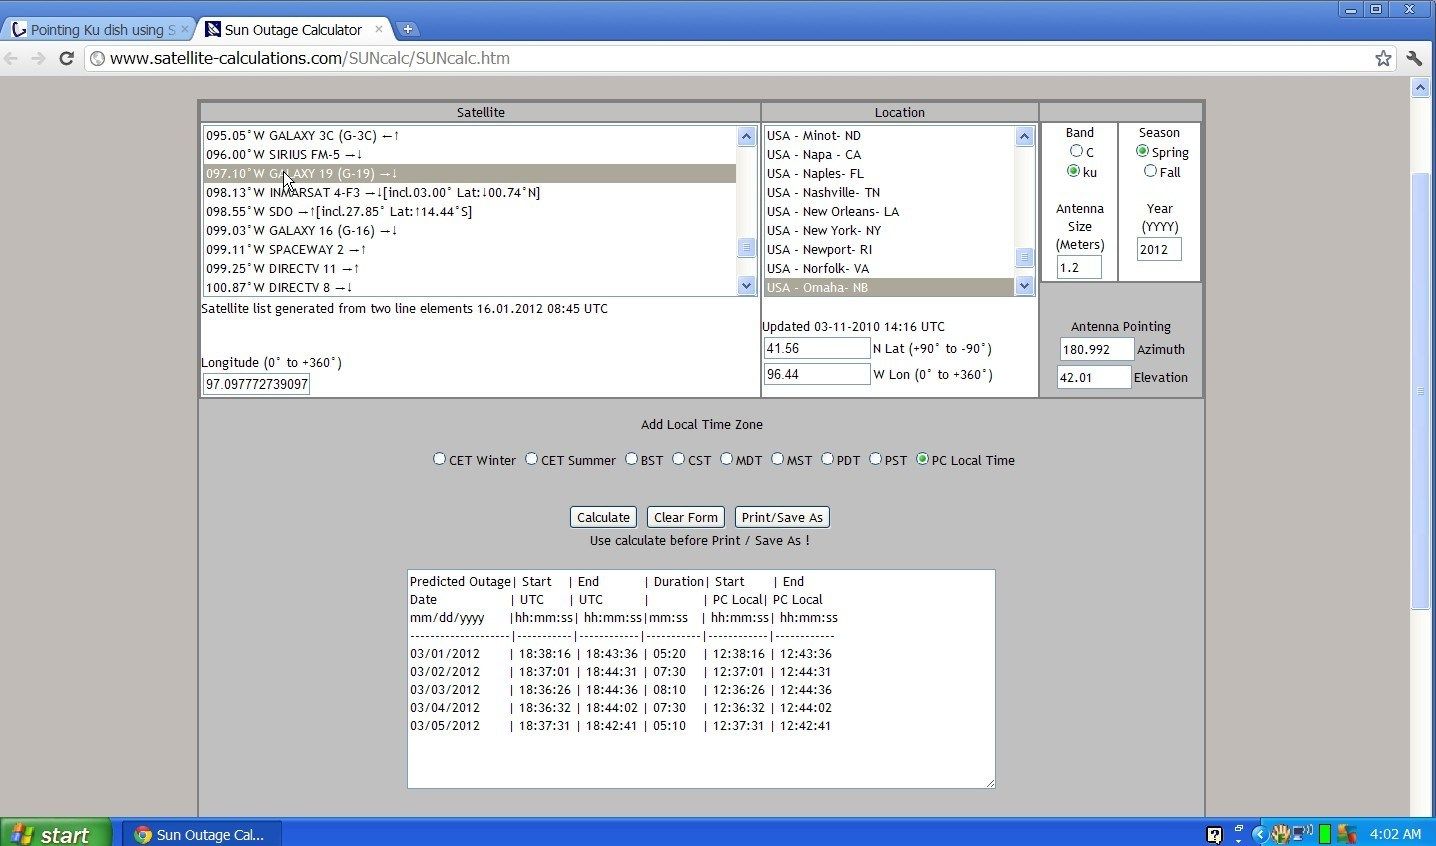Select BST time zone
This screenshot has height=846, width=1436.
[631, 459]
